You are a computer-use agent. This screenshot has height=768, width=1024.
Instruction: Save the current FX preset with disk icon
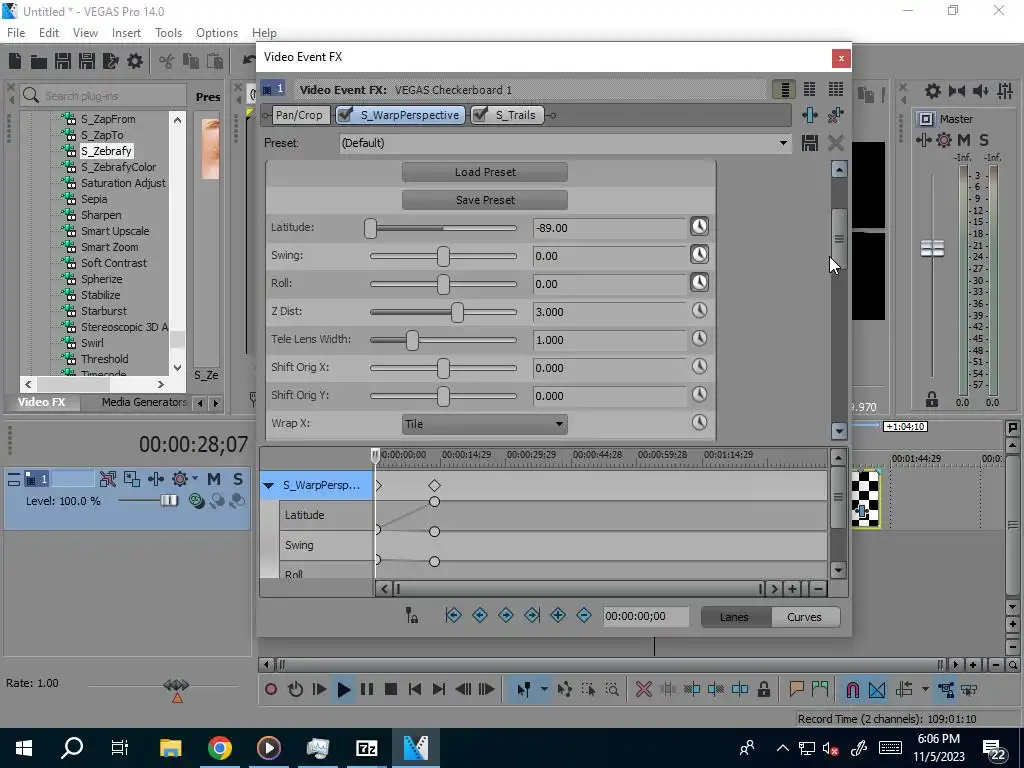tap(810, 143)
